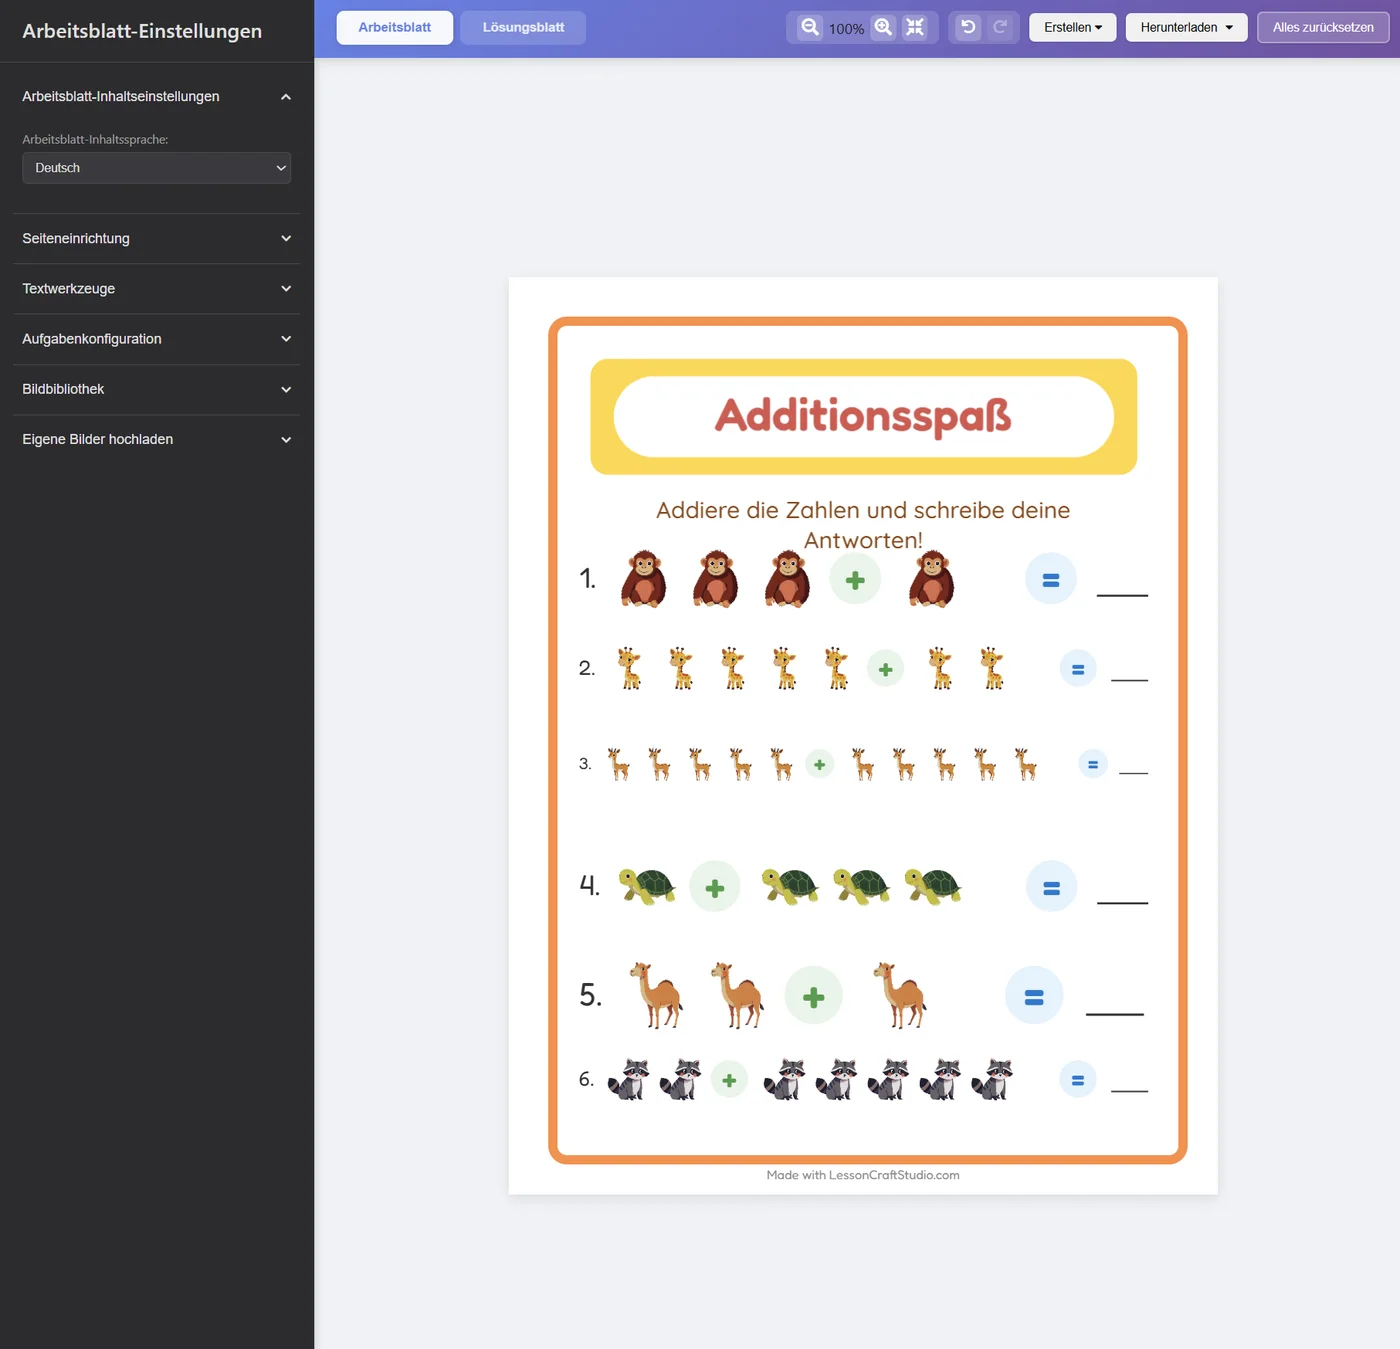The height and width of the screenshot is (1349, 1400).
Task: Click the camel after the plus sign
Action: (x=900, y=995)
